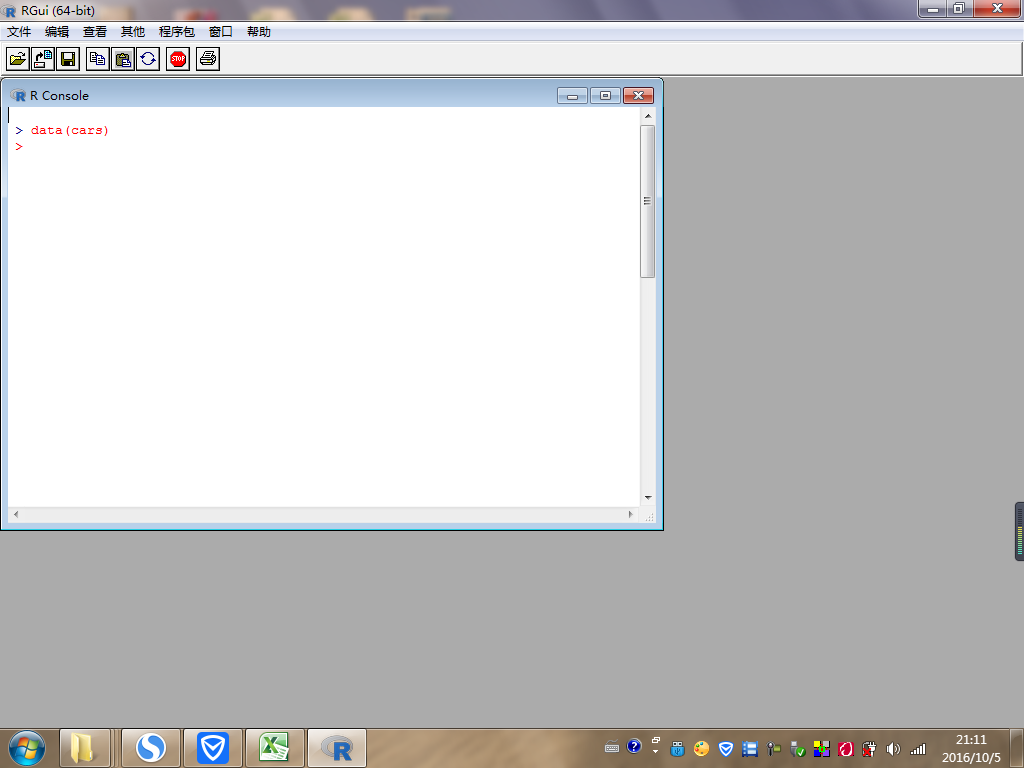Restore down the RGui main window
The height and width of the screenshot is (768, 1024).
(959, 9)
